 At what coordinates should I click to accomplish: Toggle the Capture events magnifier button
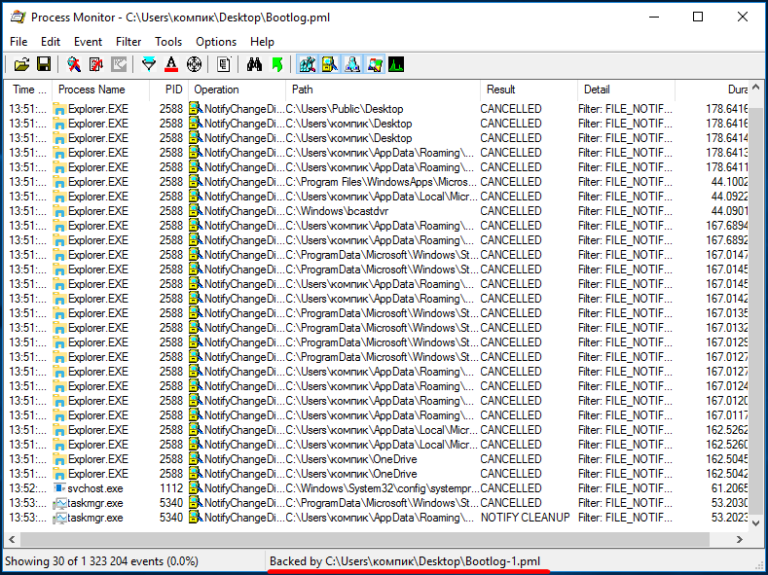pyautogui.click(x=74, y=65)
